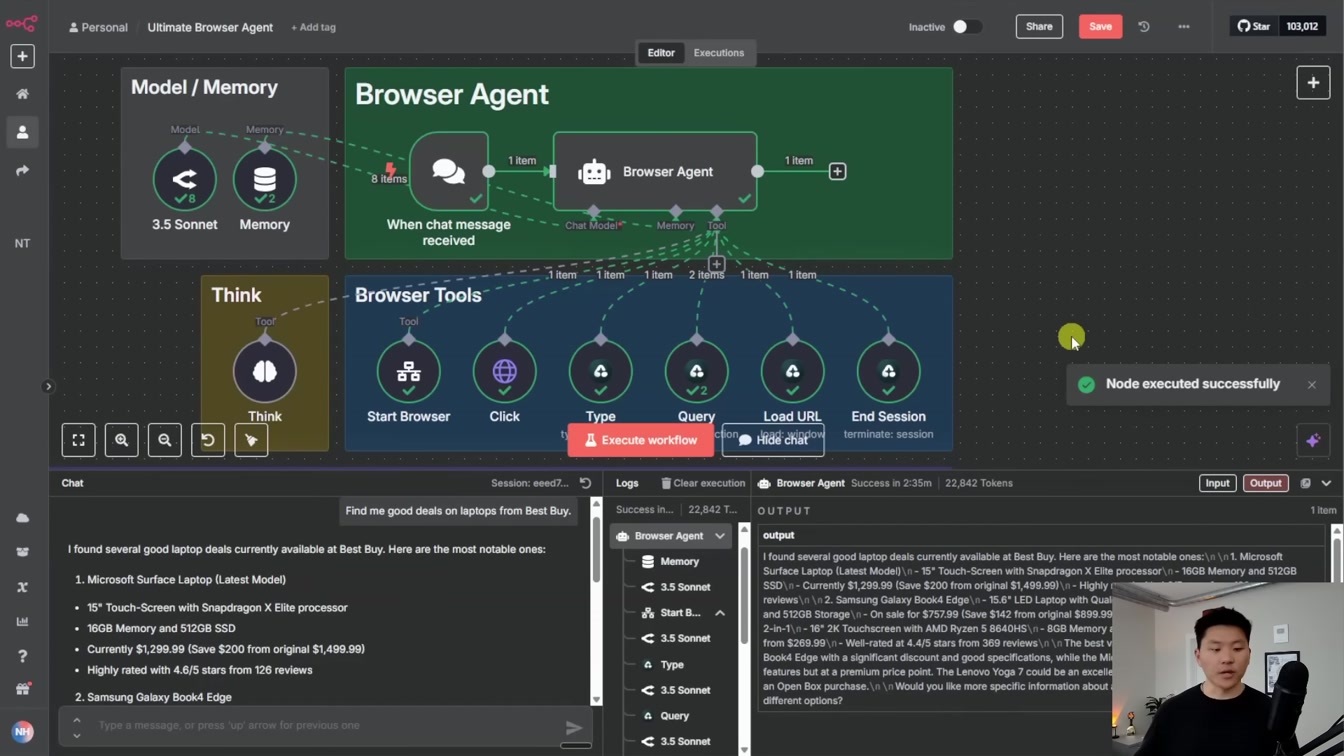The height and width of the screenshot is (756, 1344).
Task: Collapse the Start B... log entry chevron
Action: tap(720, 613)
